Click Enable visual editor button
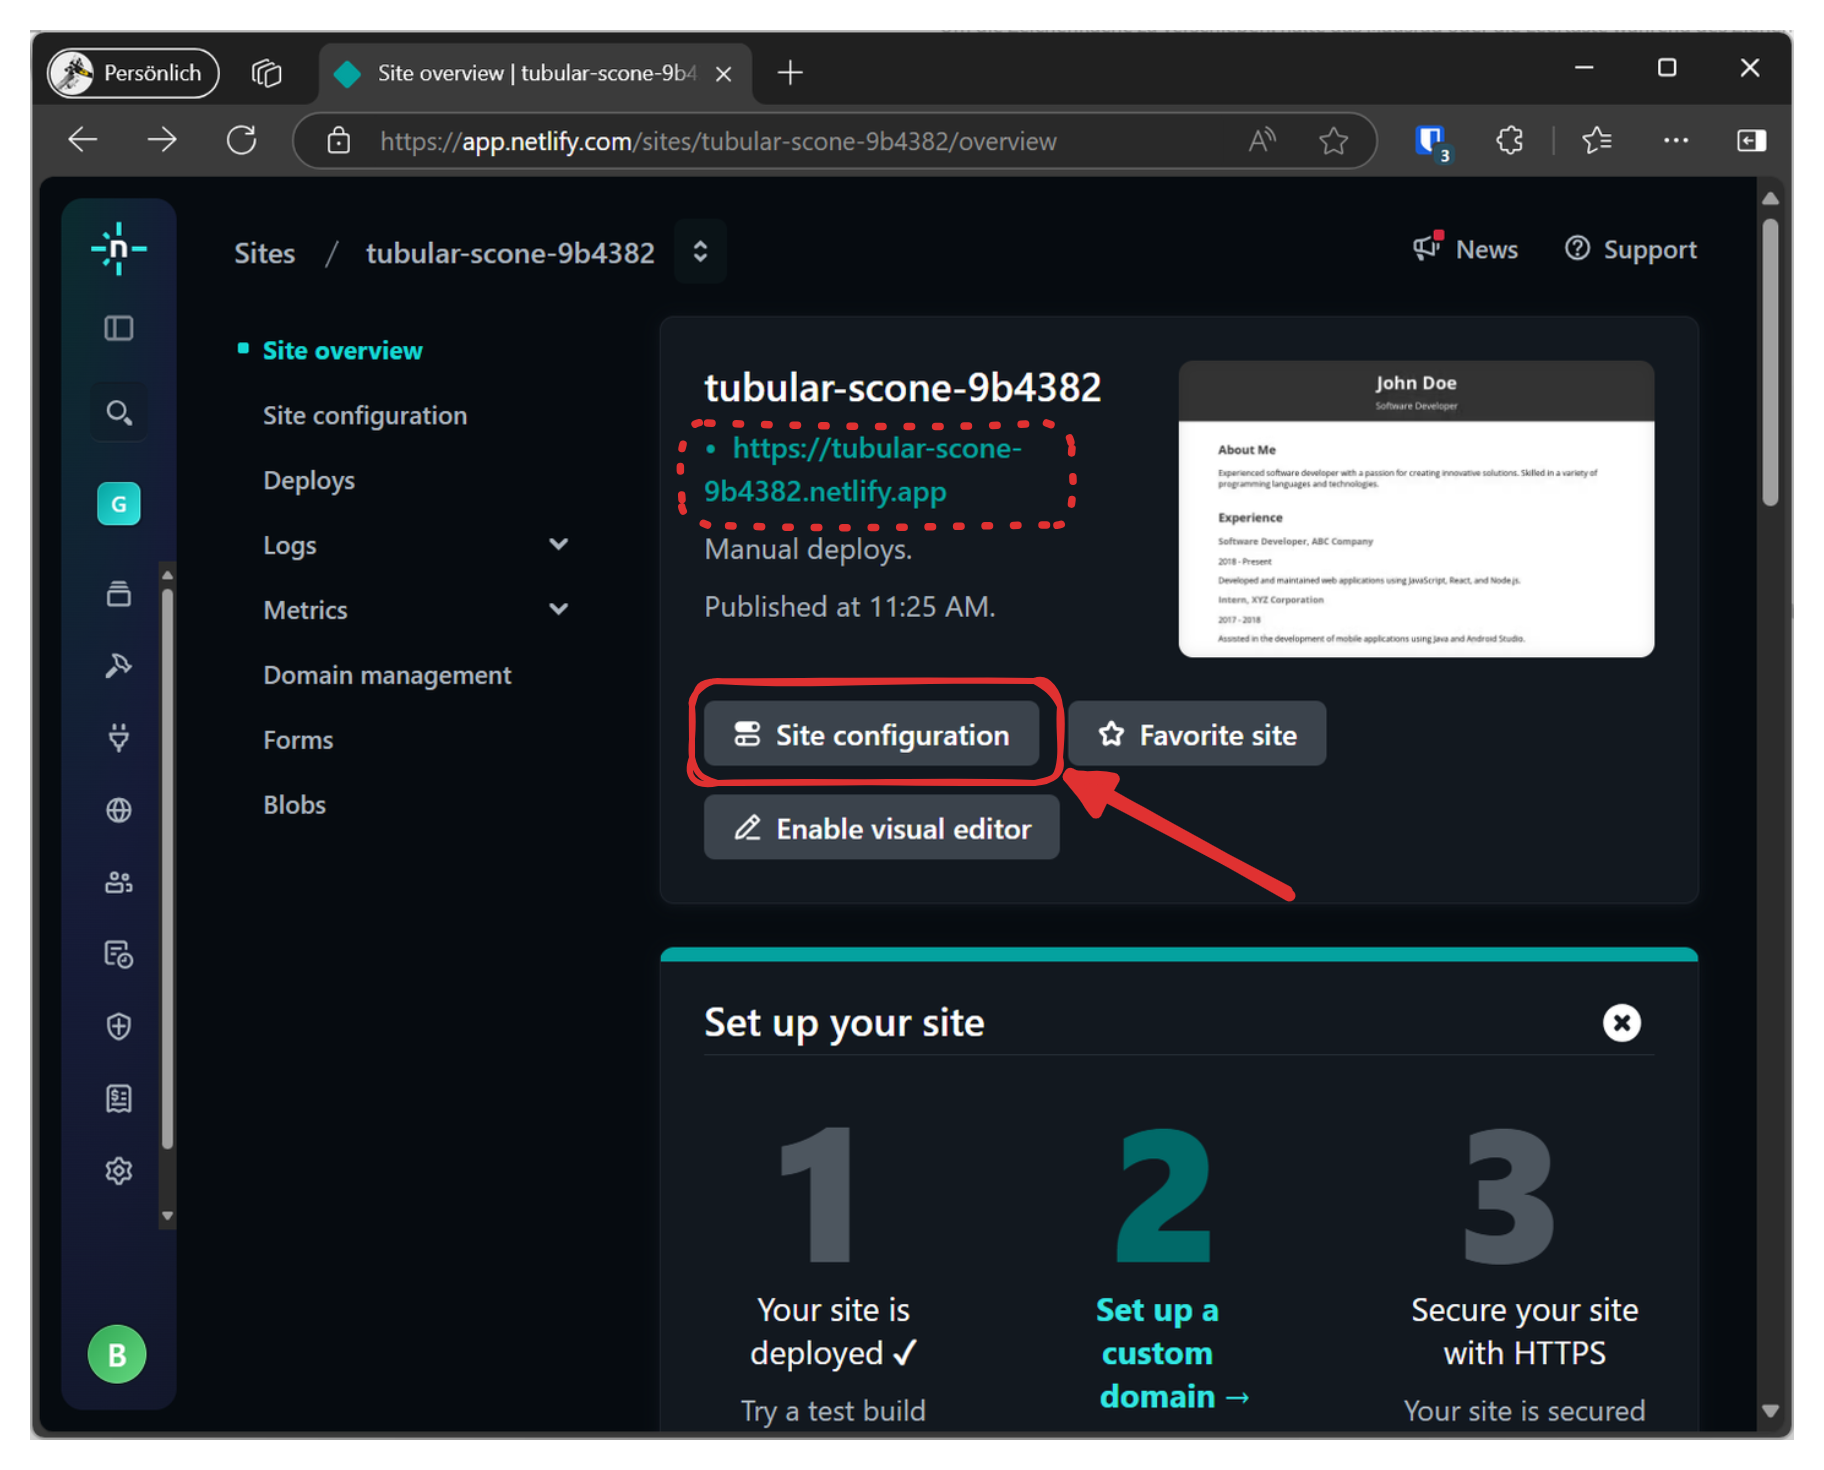The image size is (1824, 1470). click(882, 828)
